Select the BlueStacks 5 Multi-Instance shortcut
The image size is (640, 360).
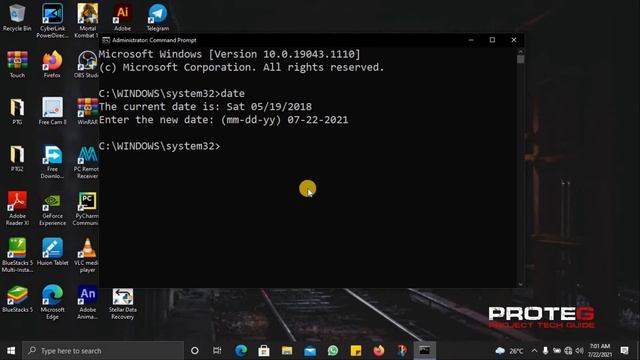(x=17, y=255)
